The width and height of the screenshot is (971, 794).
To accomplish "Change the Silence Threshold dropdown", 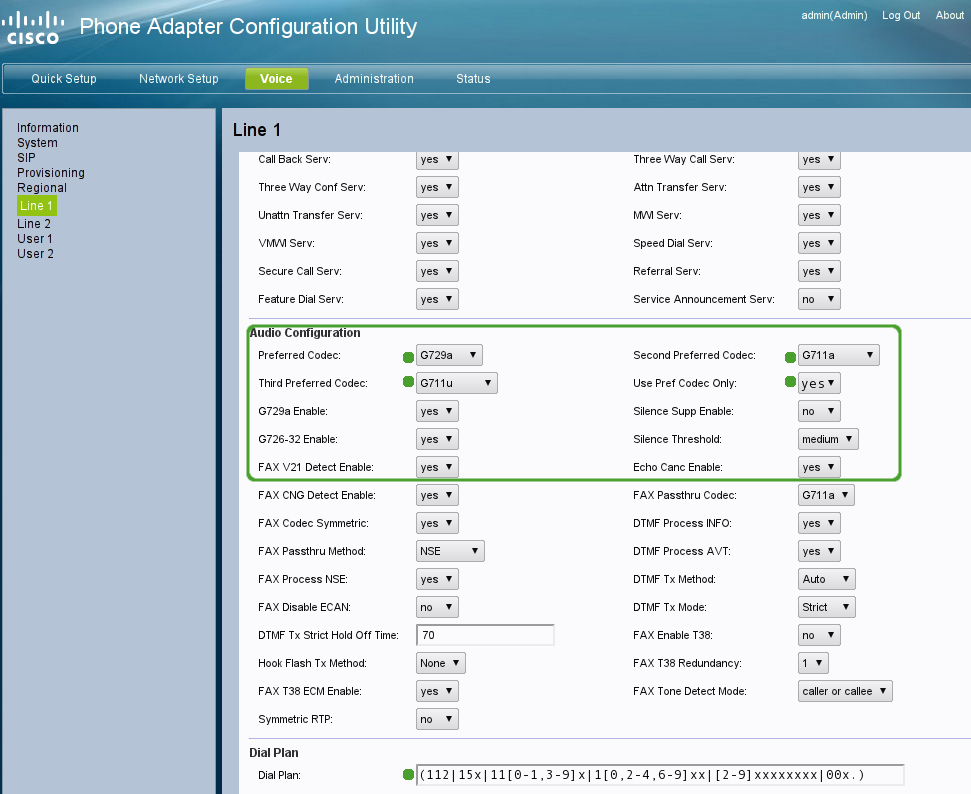I will [x=828, y=439].
